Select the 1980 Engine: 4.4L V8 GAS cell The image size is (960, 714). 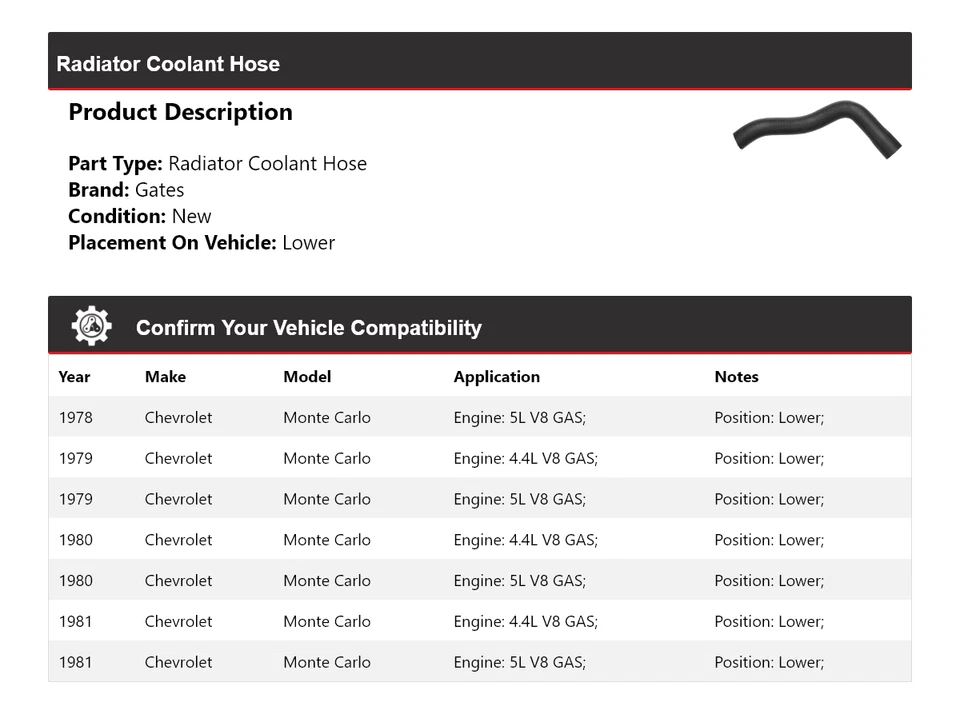pyautogui.click(x=525, y=540)
